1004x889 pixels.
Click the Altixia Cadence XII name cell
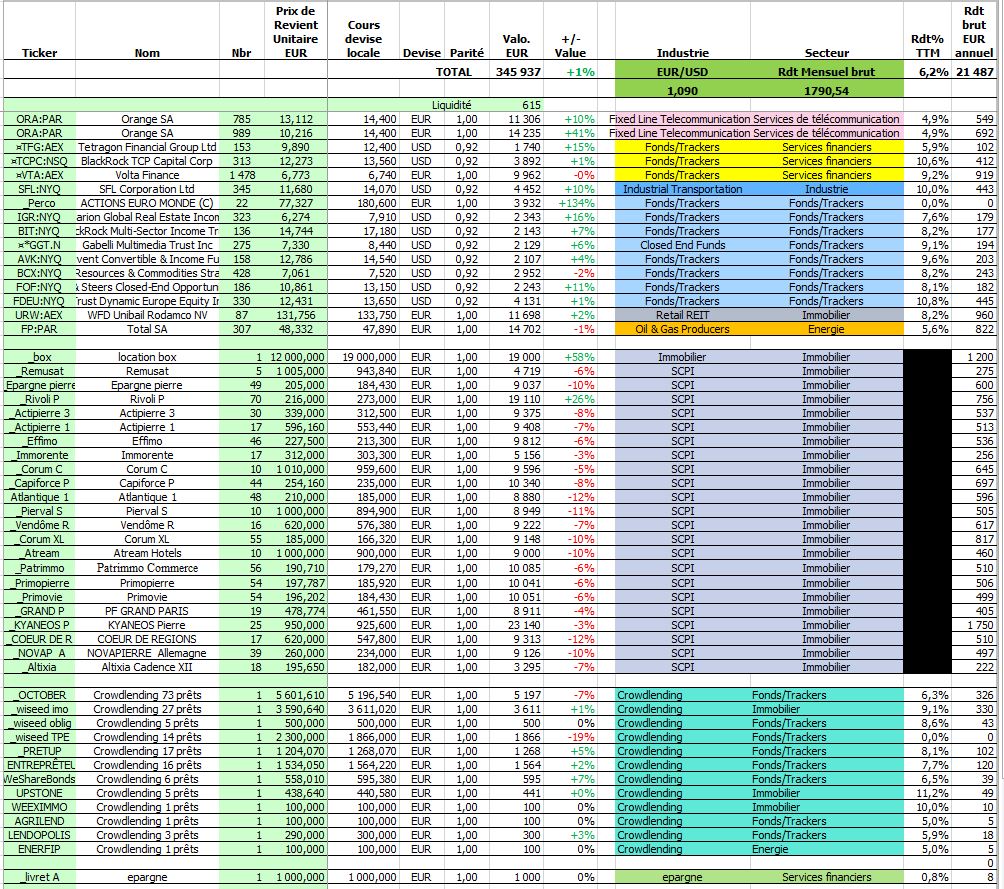point(147,667)
